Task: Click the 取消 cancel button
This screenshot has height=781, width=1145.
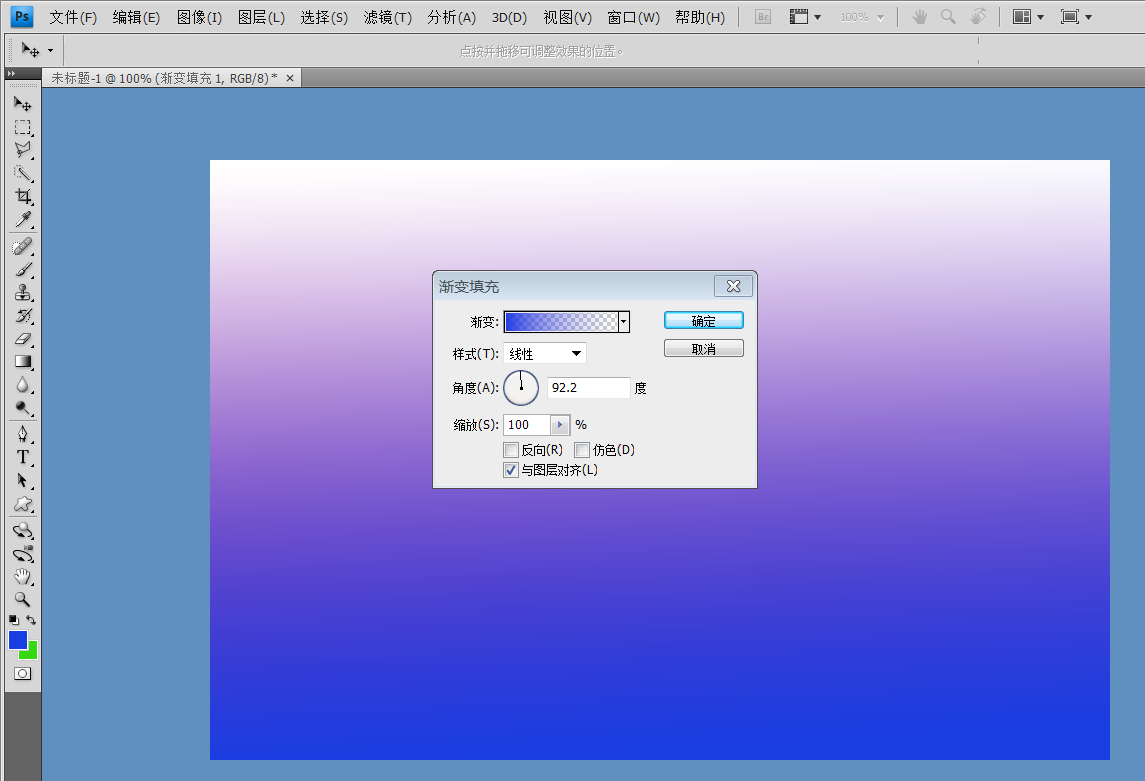Action: point(703,349)
